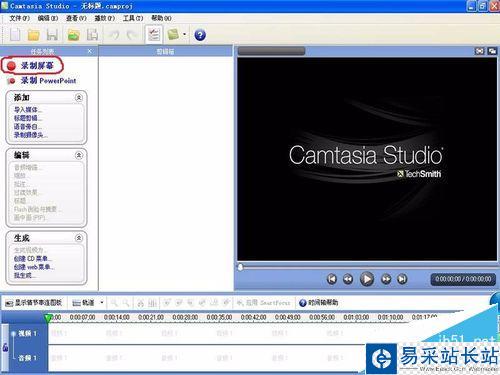Click the blue Help question-mark icon

(200, 35)
